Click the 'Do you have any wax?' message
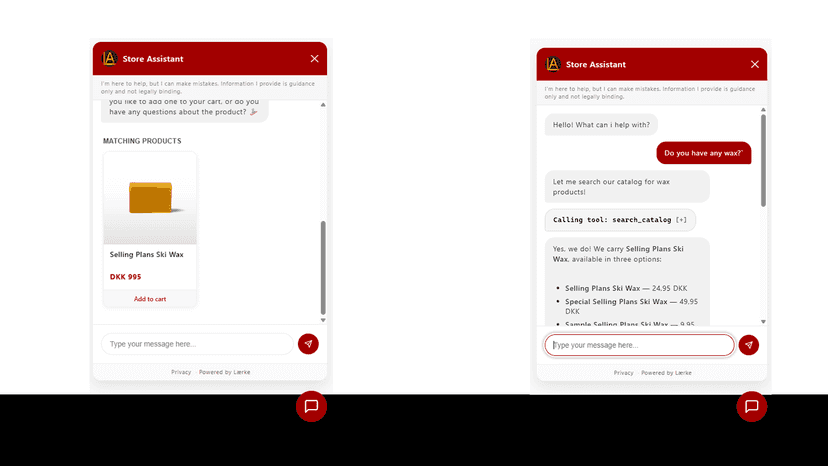Viewport: 828px width, 466px height. (x=704, y=153)
